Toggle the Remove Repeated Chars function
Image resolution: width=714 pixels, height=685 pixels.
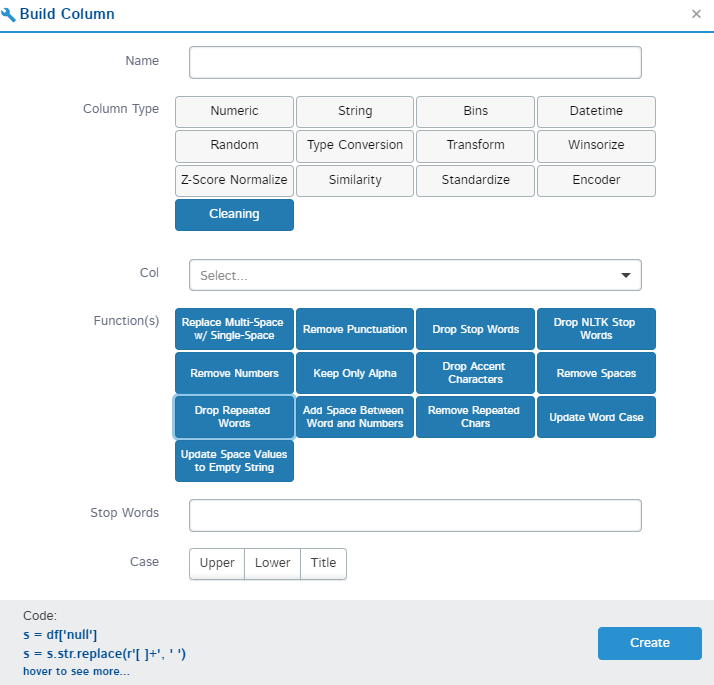pyautogui.click(x=475, y=417)
